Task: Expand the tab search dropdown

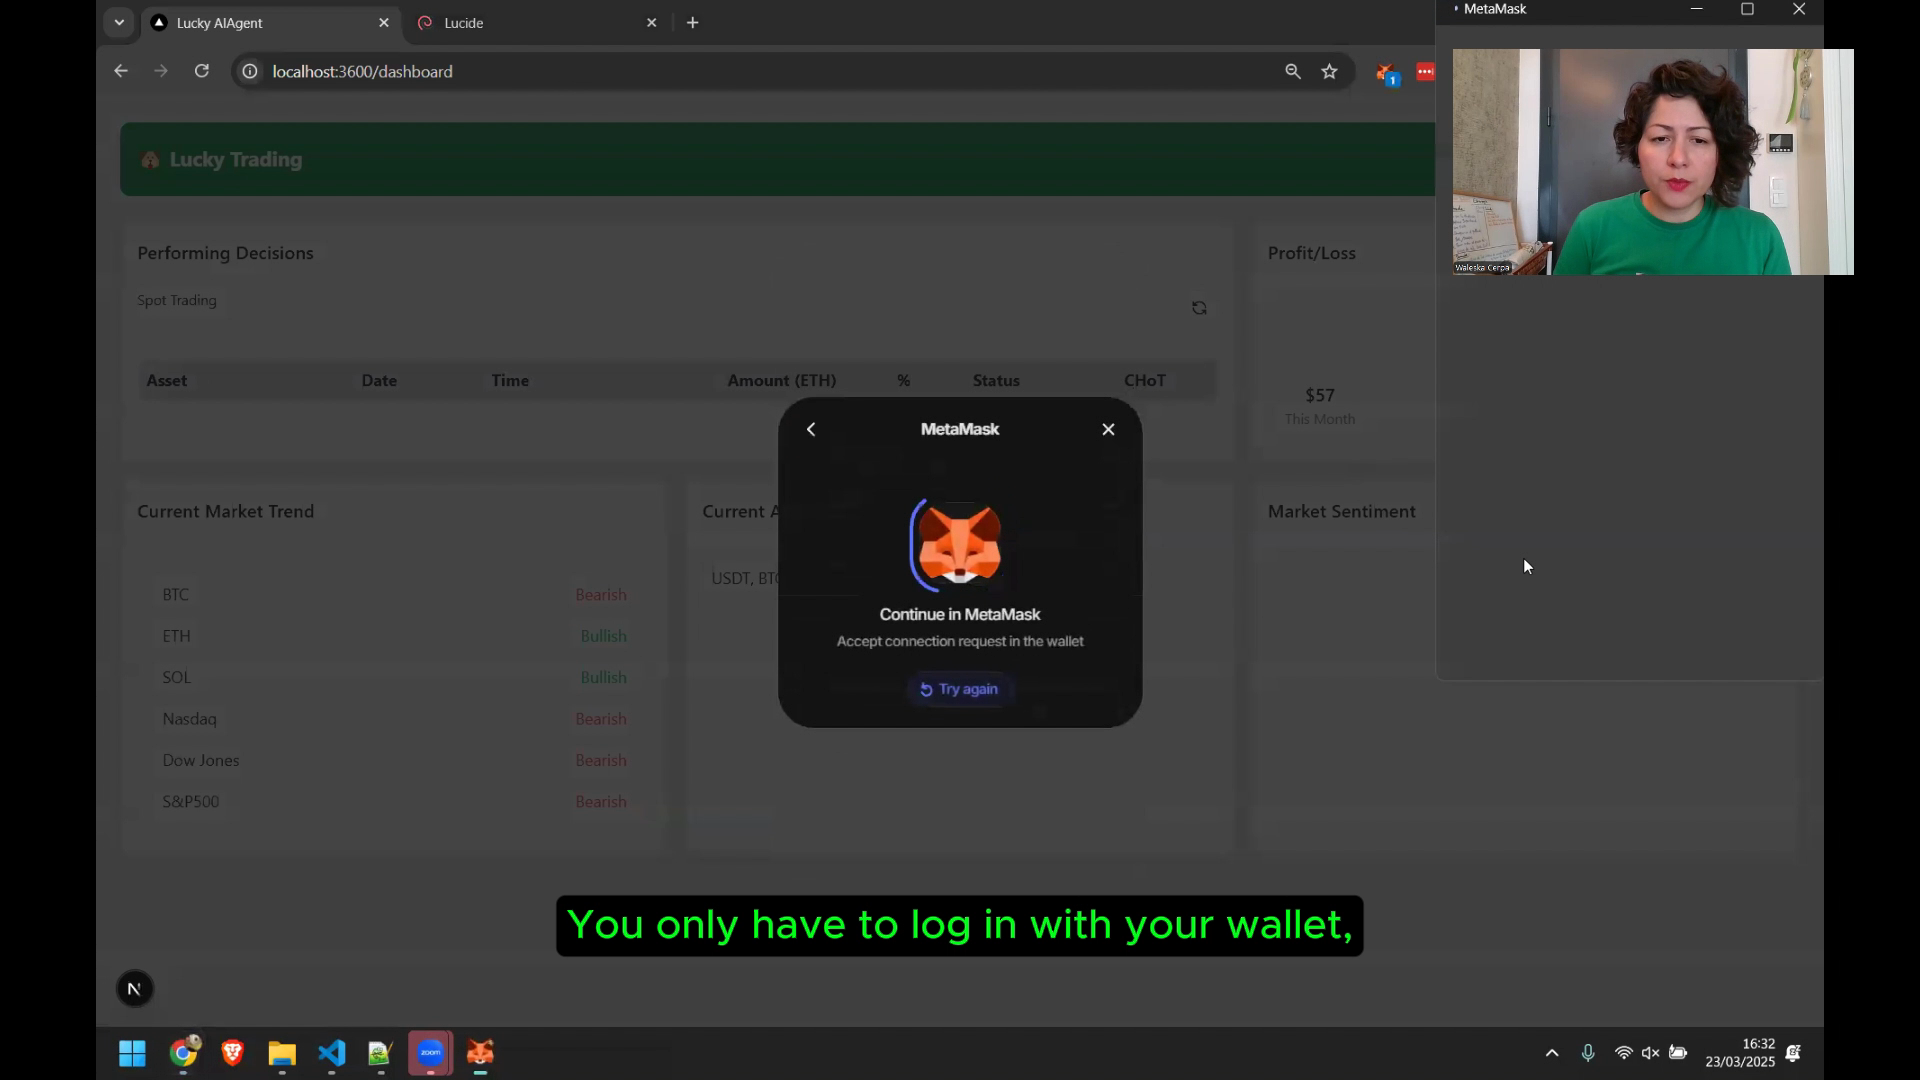Action: (x=119, y=22)
